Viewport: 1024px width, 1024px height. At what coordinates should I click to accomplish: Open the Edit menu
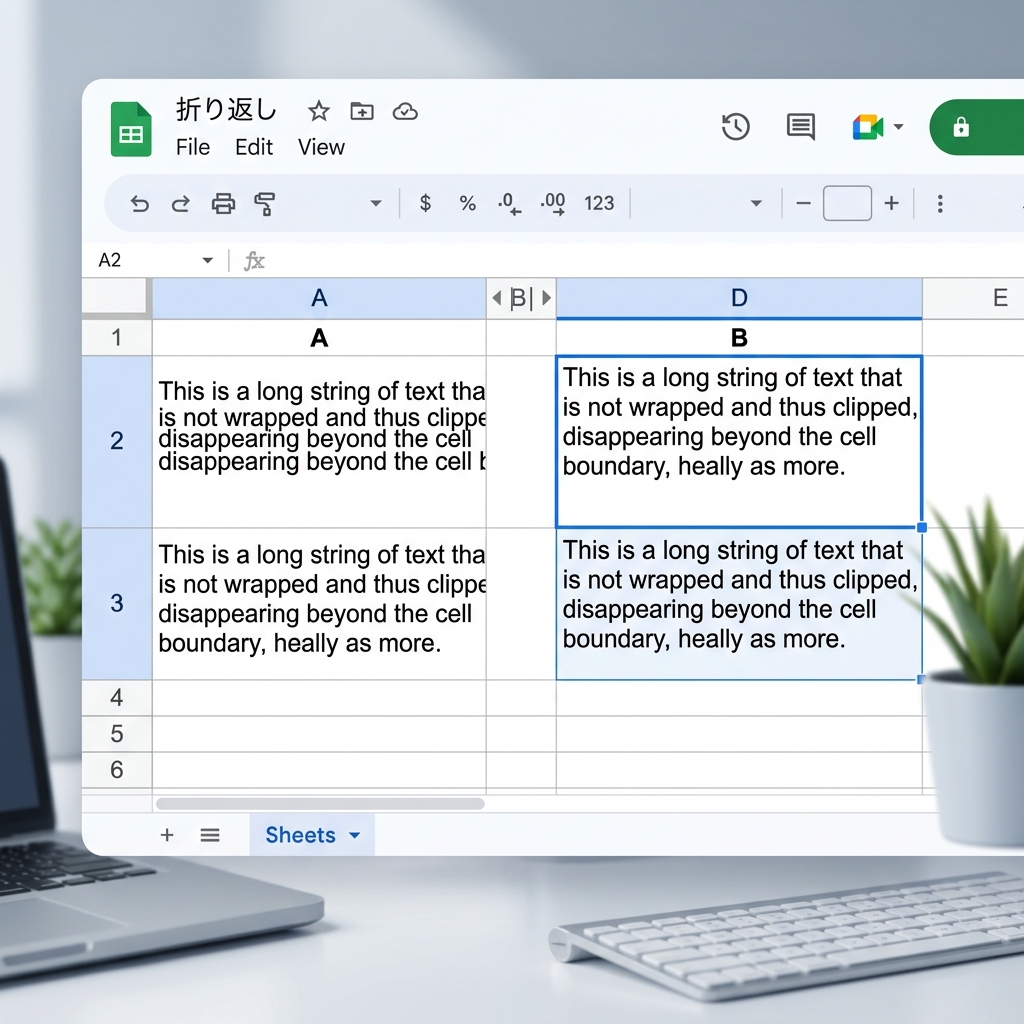(x=253, y=147)
